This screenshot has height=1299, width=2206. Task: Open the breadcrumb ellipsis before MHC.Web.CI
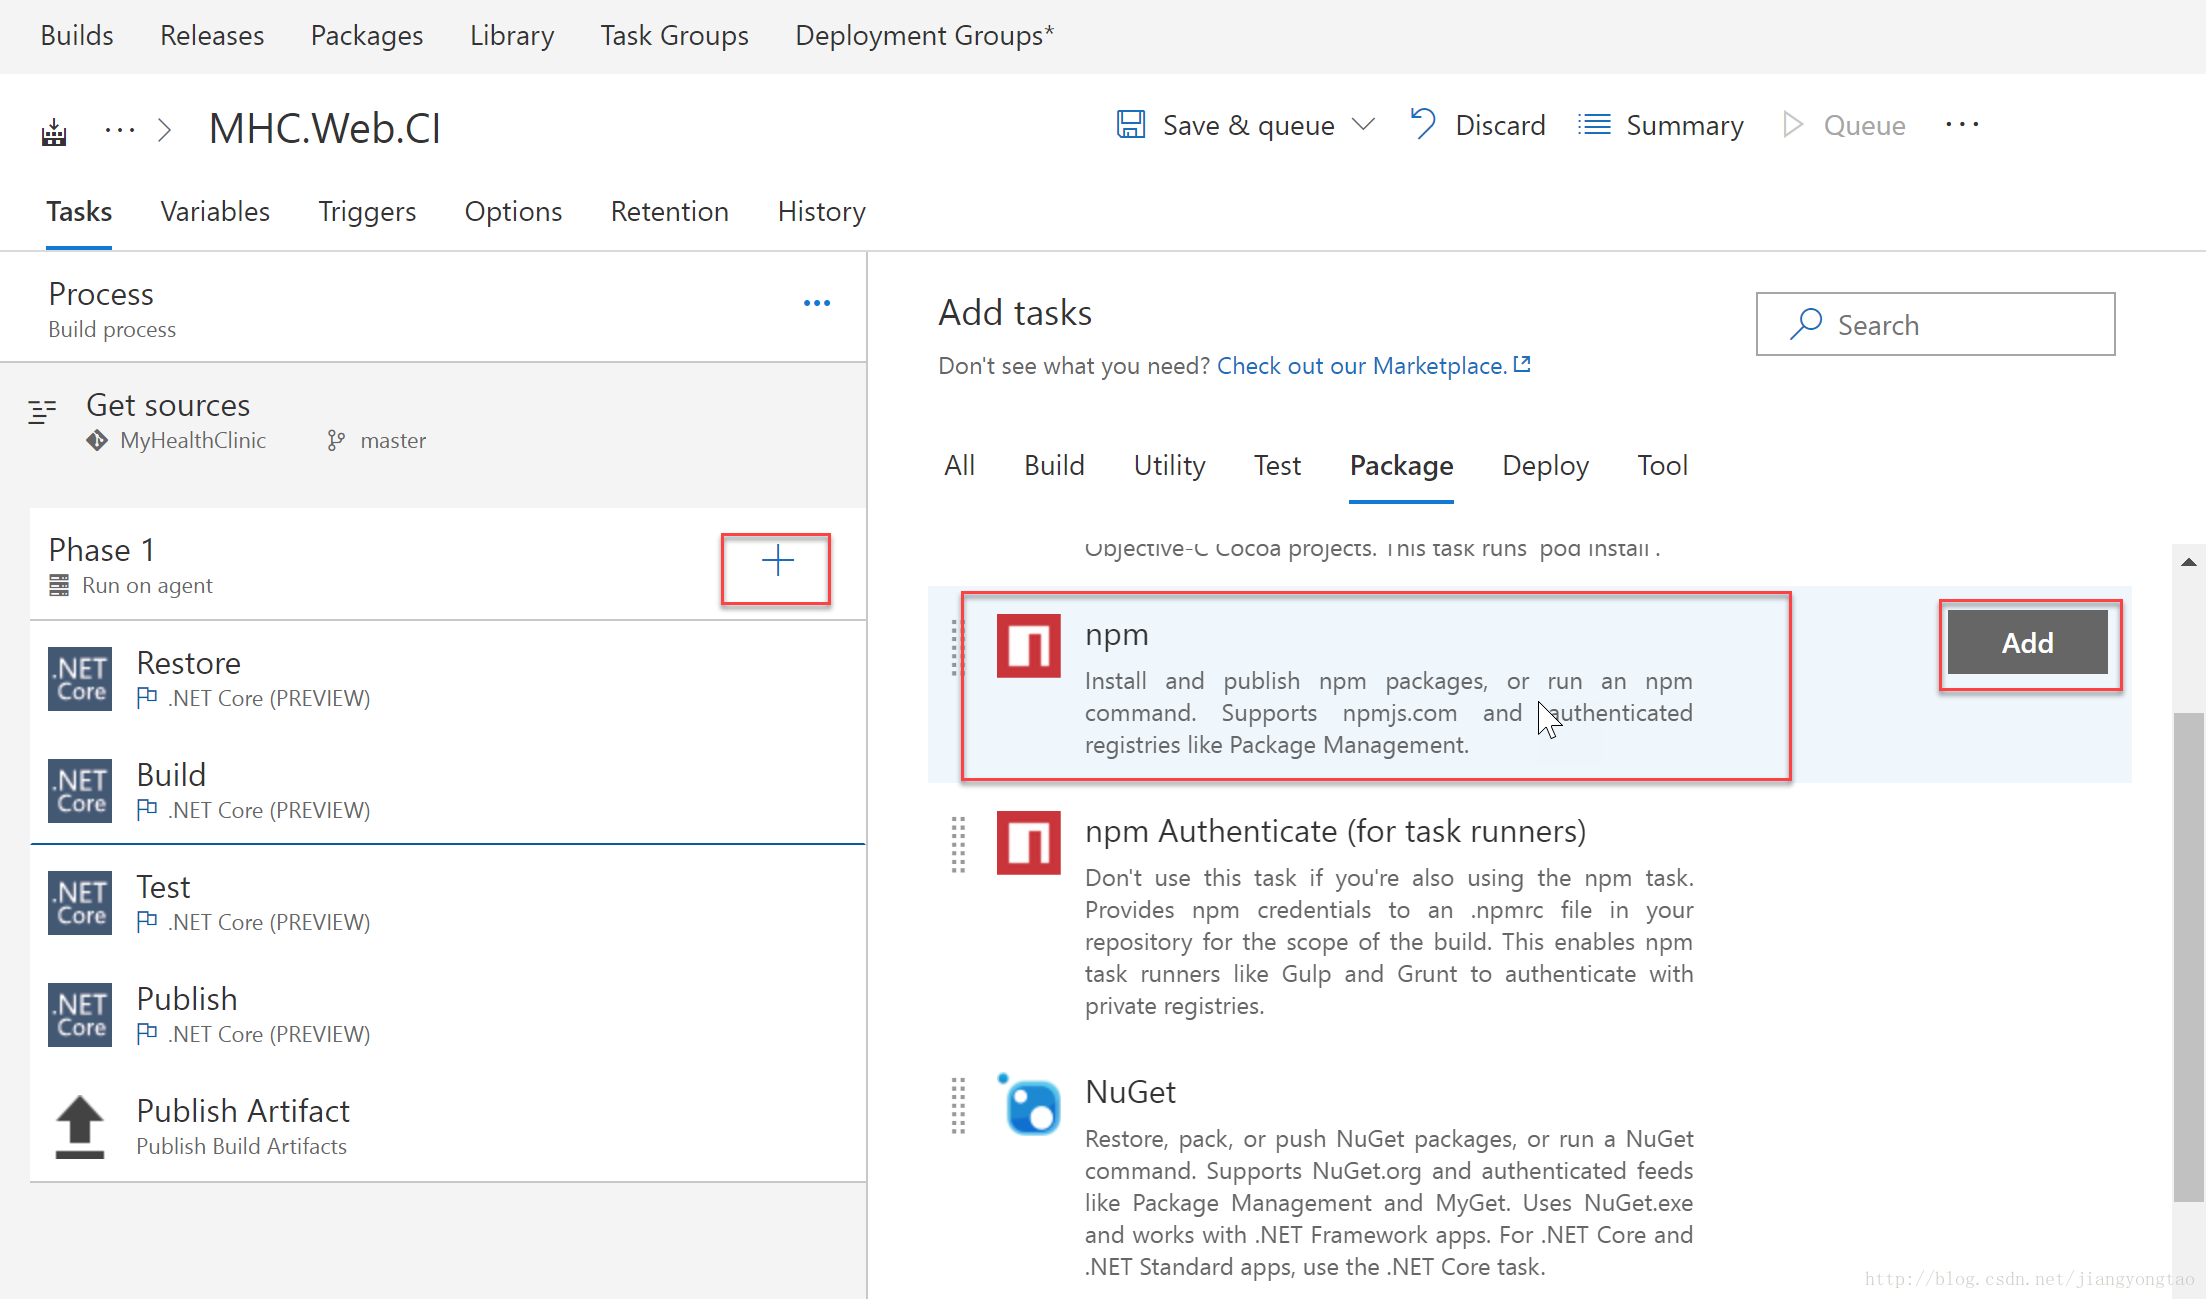(119, 130)
